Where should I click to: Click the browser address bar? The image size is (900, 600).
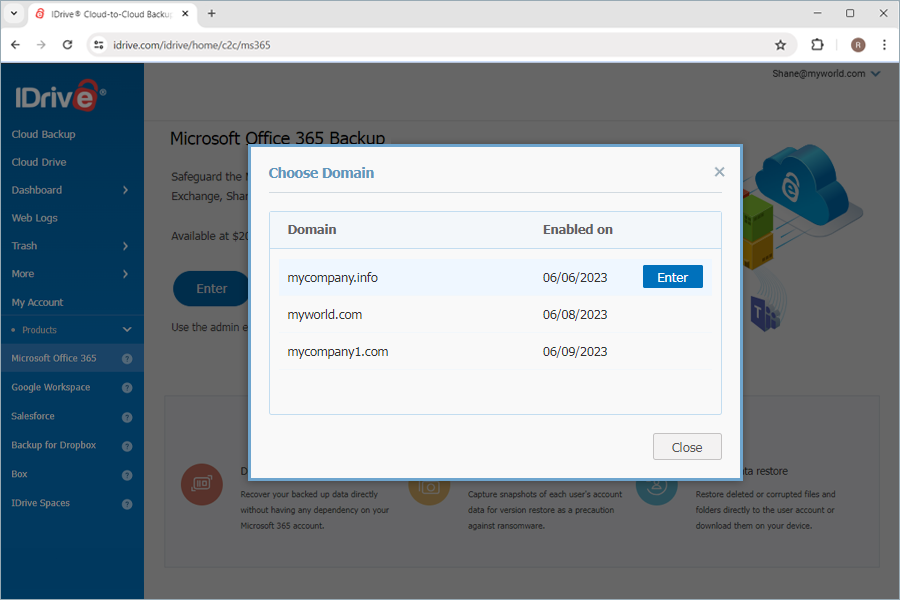click(x=300, y=45)
